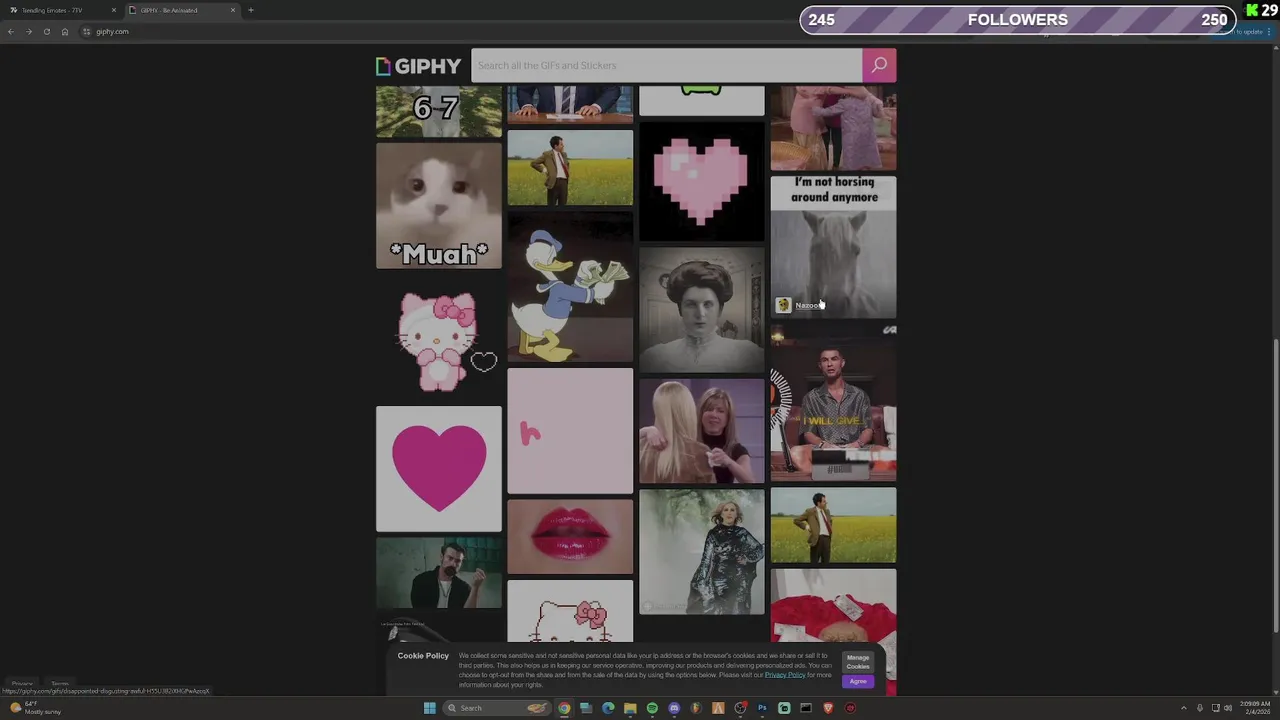Image resolution: width=1280 pixels, height=720 pixels.
Task: Click the uploader avatar on the horse GIF
Action: pos(783,305)
